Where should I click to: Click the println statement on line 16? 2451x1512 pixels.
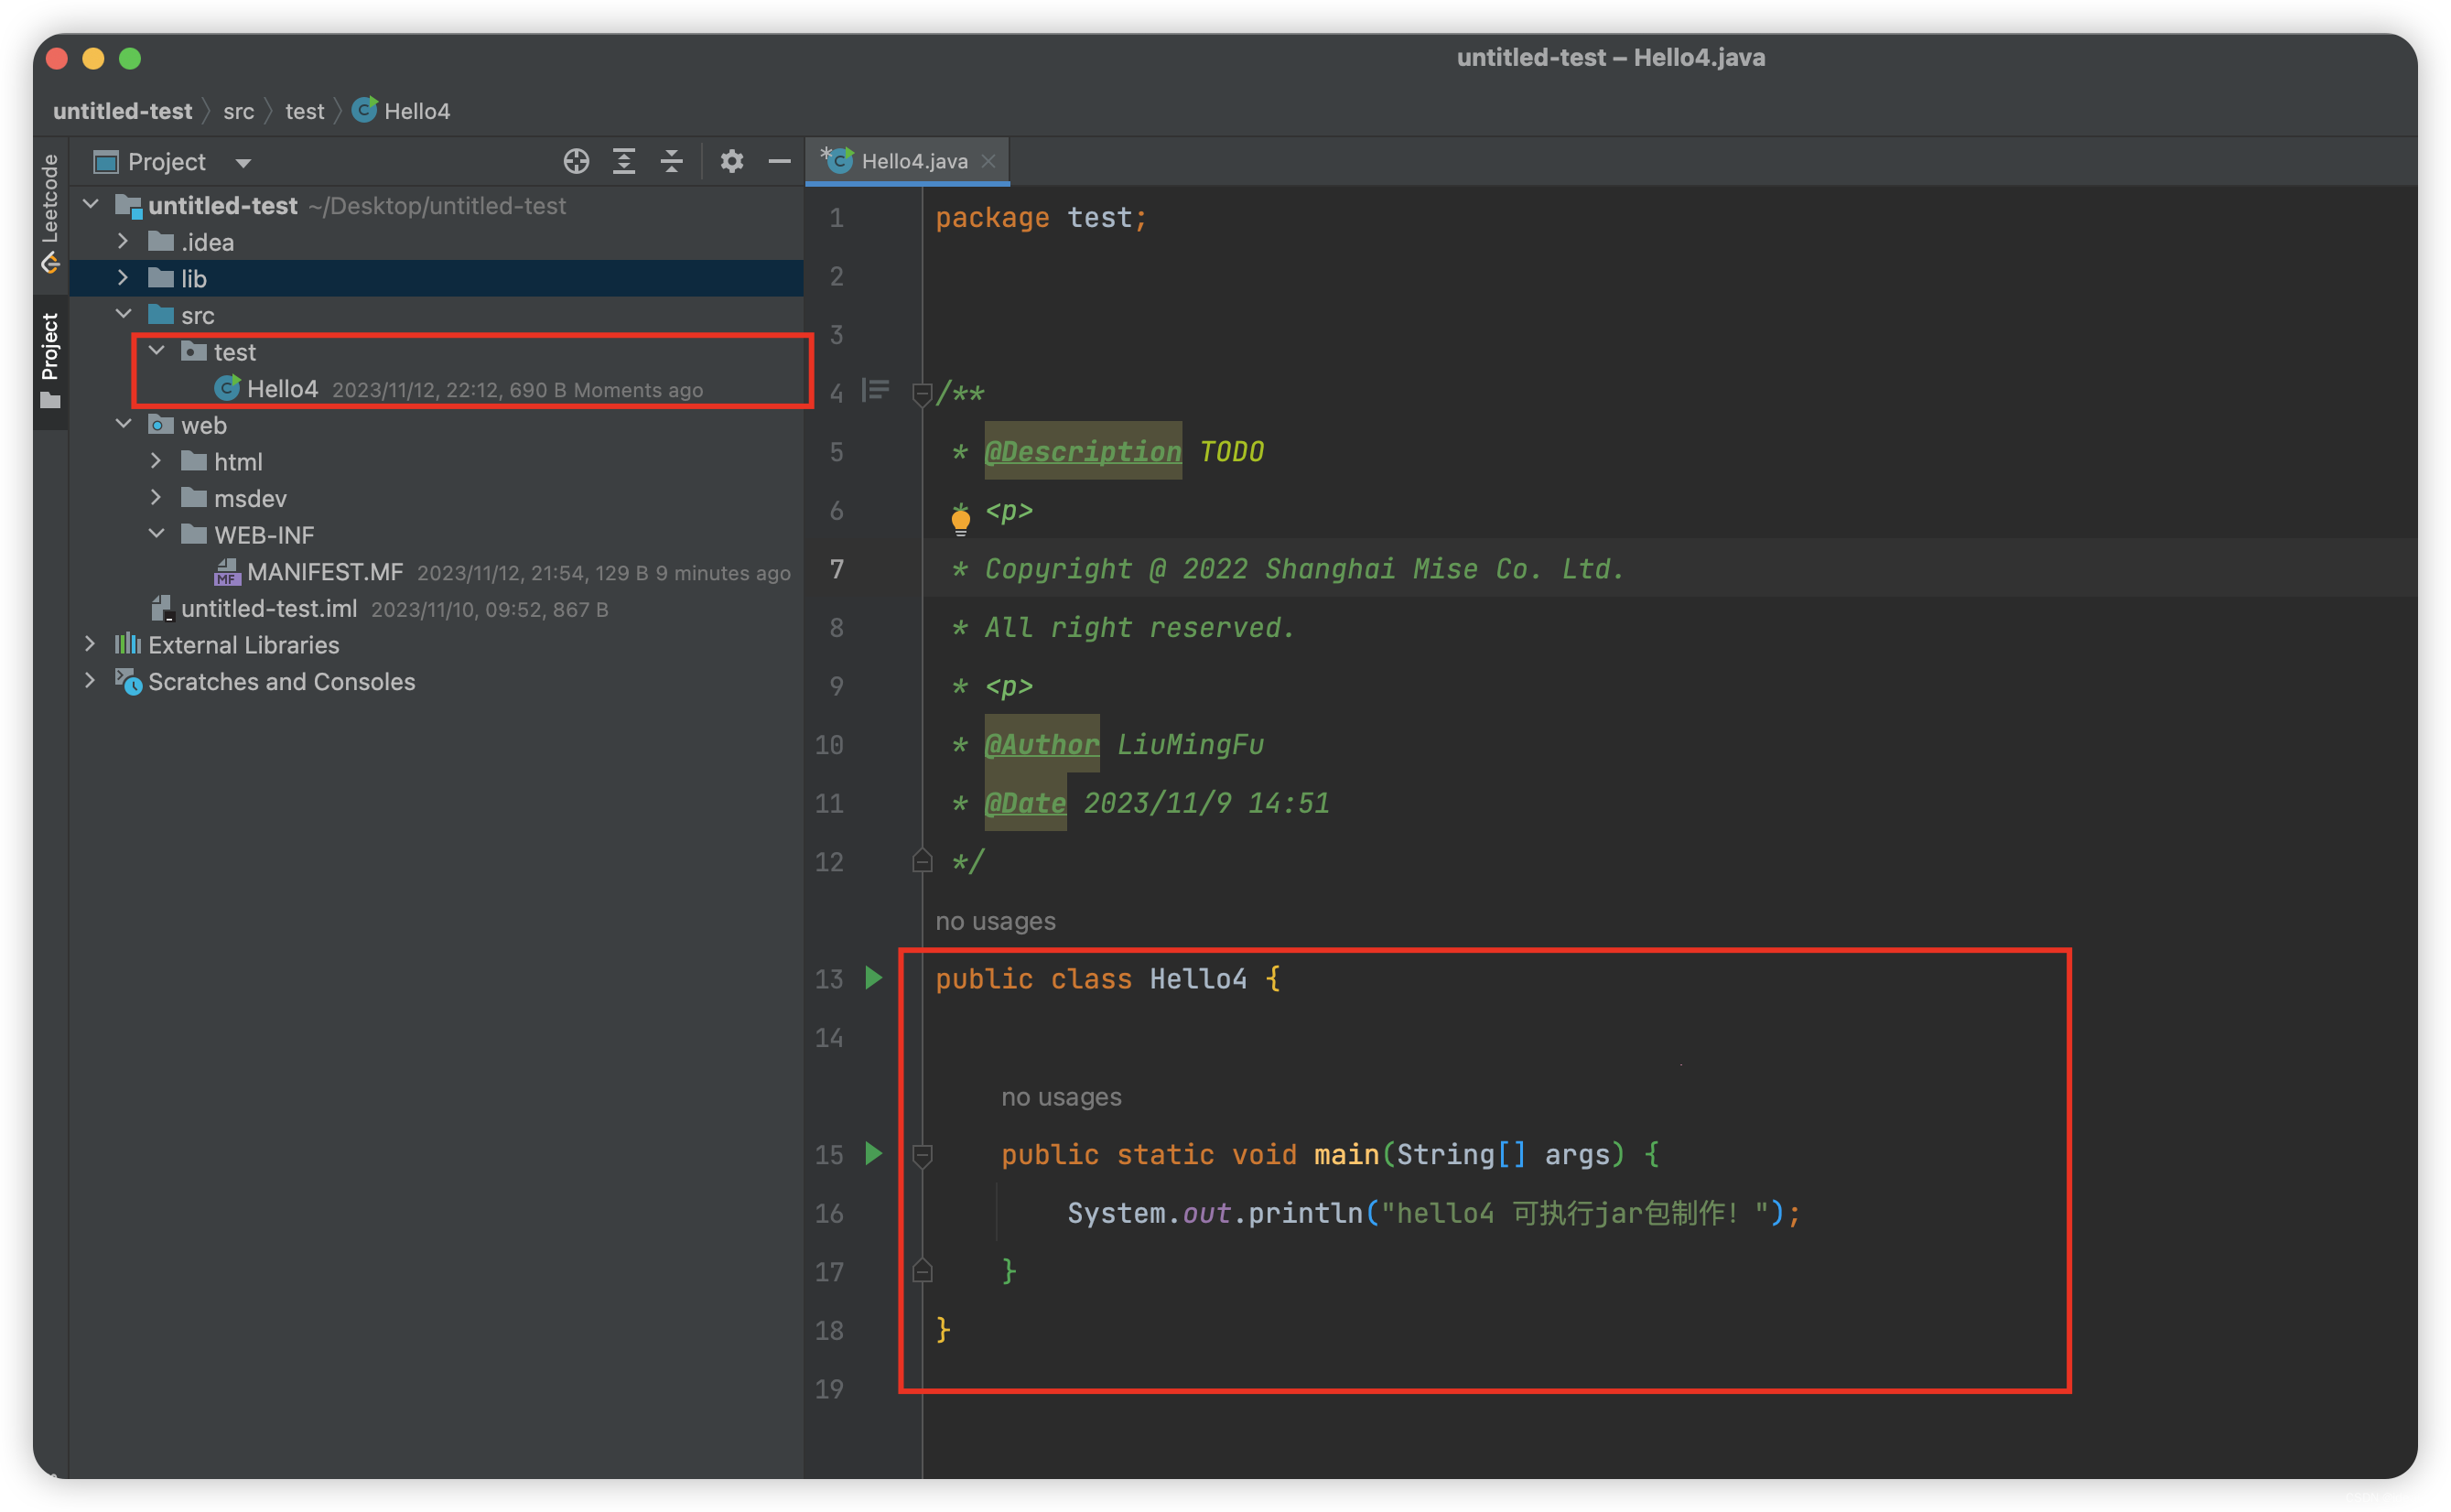(1433, 1213)
